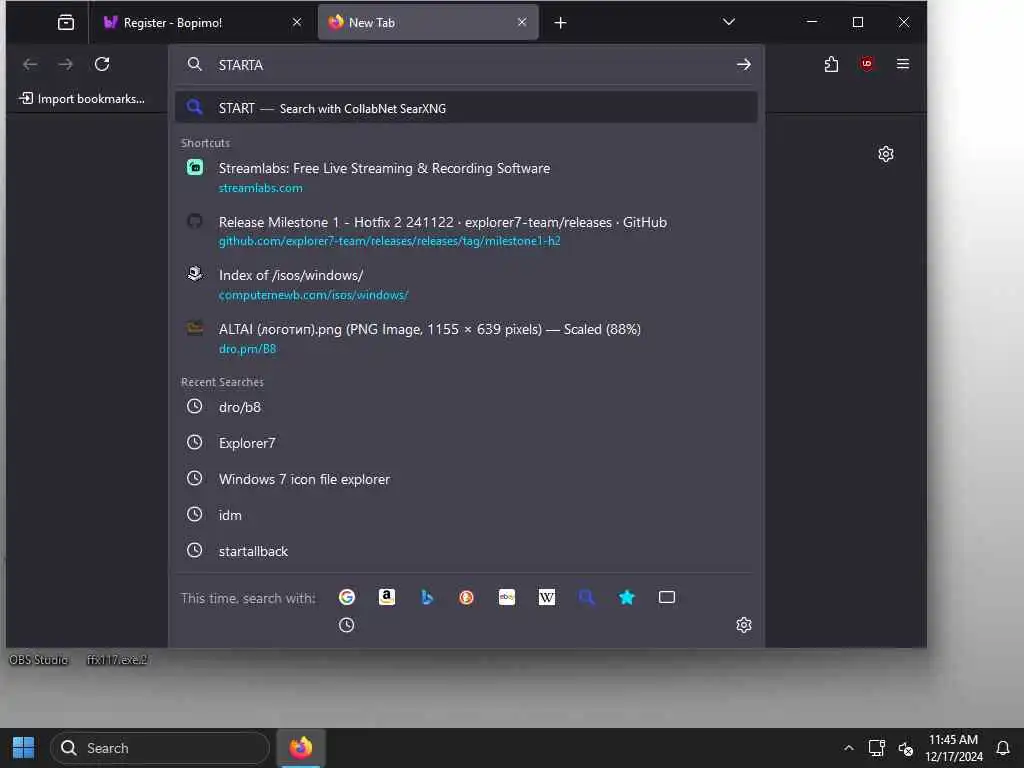This screenshot has width=1024, height=768.
Task: Open the Extensions puzzle icon
Action: (x=831, y=64)
